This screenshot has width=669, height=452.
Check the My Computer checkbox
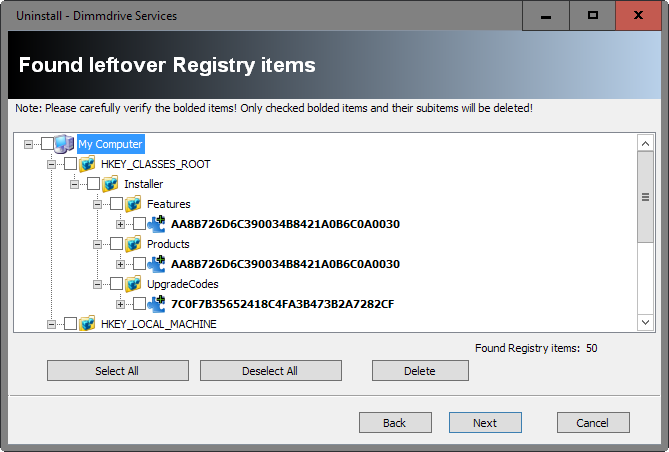[48, 144]
